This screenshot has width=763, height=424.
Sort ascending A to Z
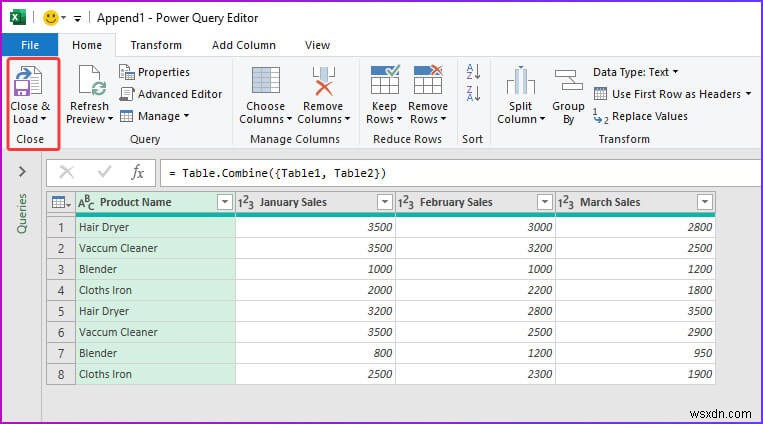473,72
